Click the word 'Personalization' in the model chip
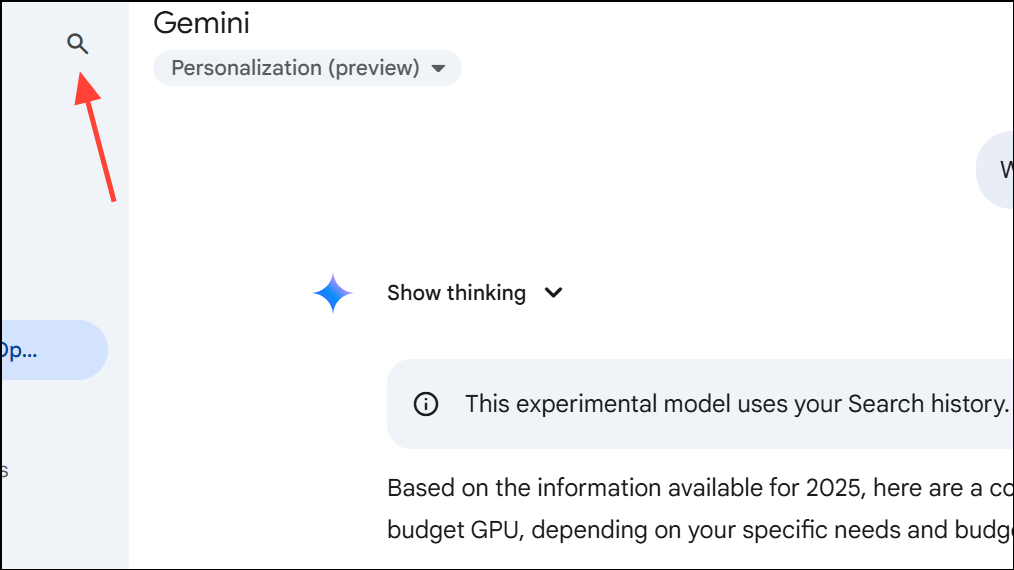1014x570 pixels. coord(244,68)
